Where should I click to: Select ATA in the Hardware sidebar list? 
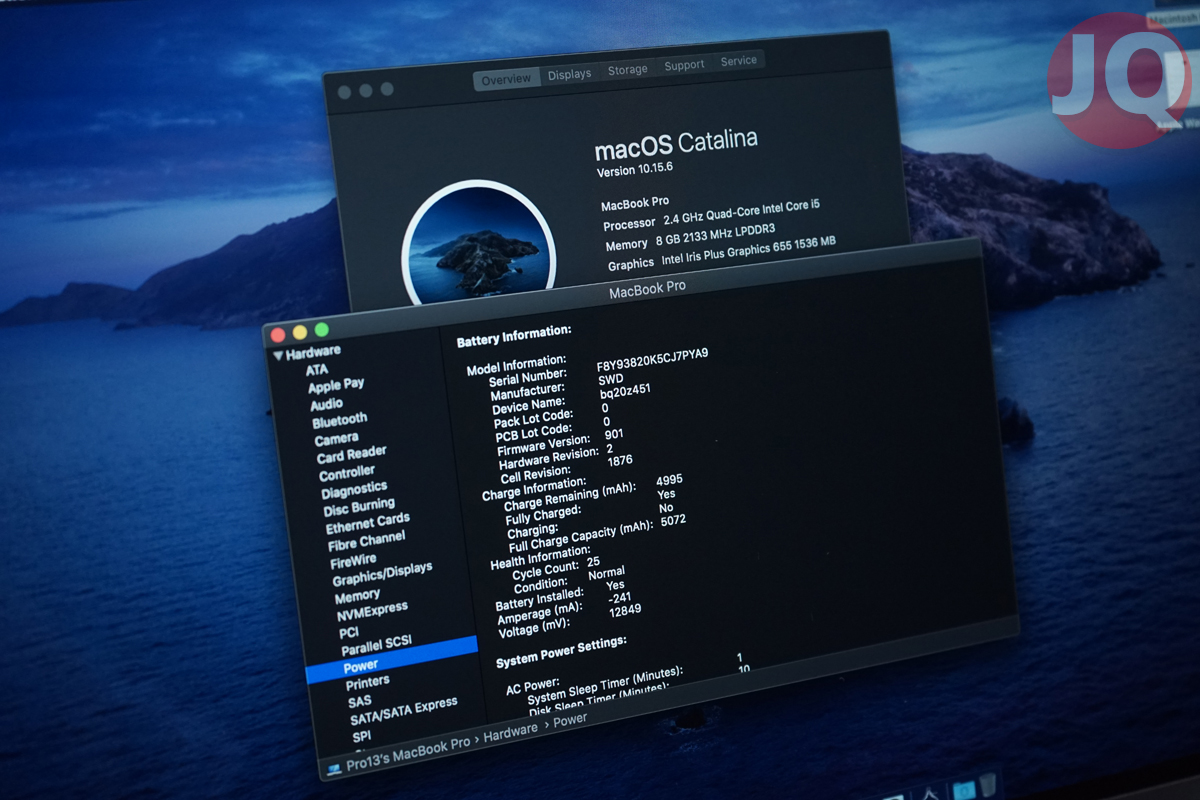click(x=317, y=369)
